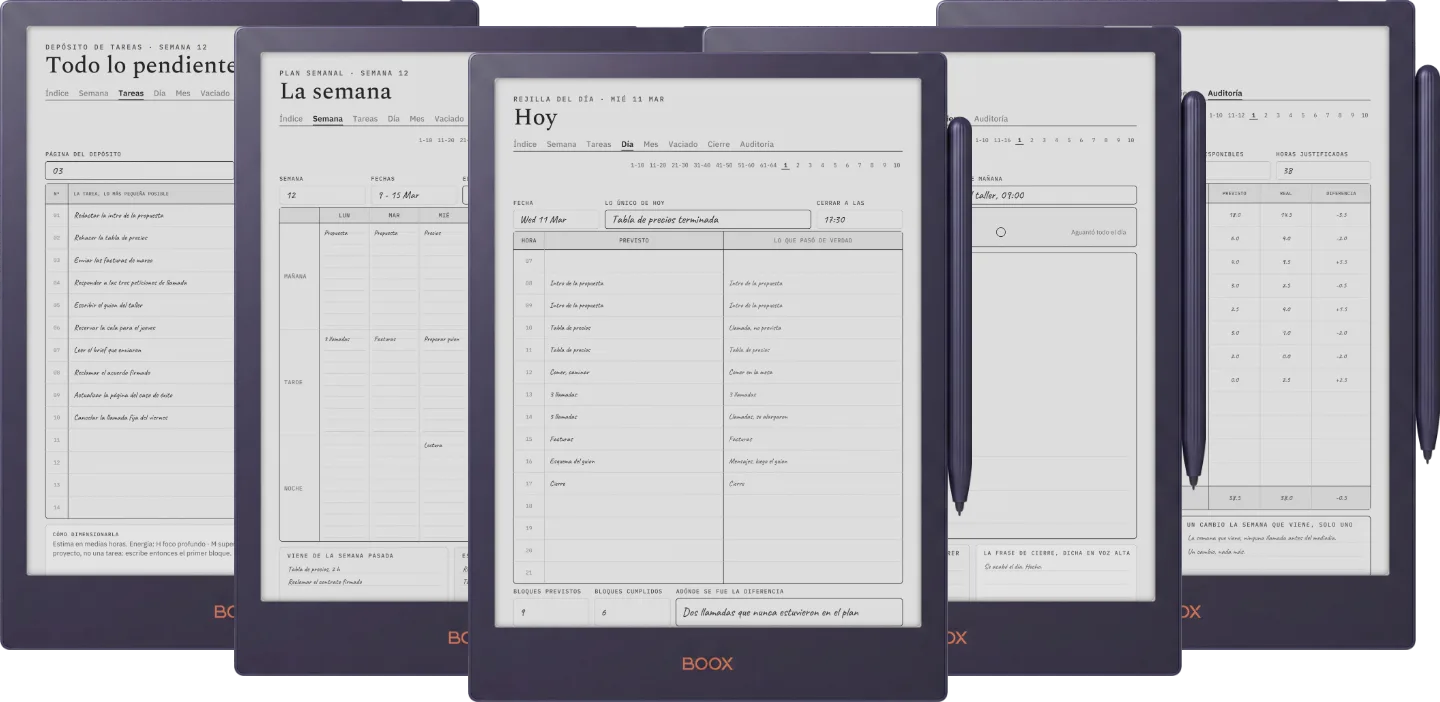Tap the Bloques cumplidos field showing 6
The height and width of the screenshot is (702, 1440).
pyautogui.click(x=632, y=612)
